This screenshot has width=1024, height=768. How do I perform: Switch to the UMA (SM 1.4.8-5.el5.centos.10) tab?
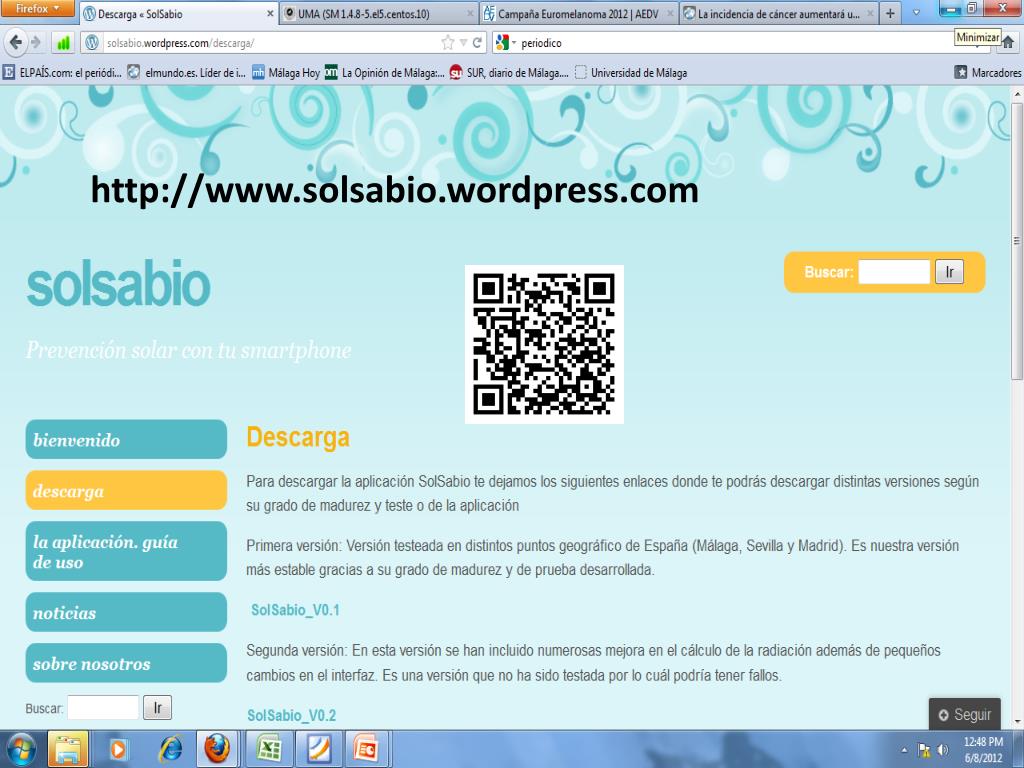point(379,14)
